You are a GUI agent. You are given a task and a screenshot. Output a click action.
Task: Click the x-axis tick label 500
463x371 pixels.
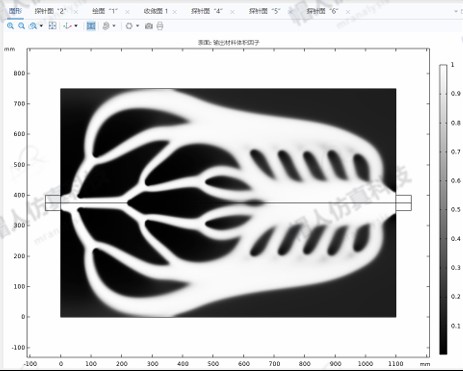click(x=213, y=364)
